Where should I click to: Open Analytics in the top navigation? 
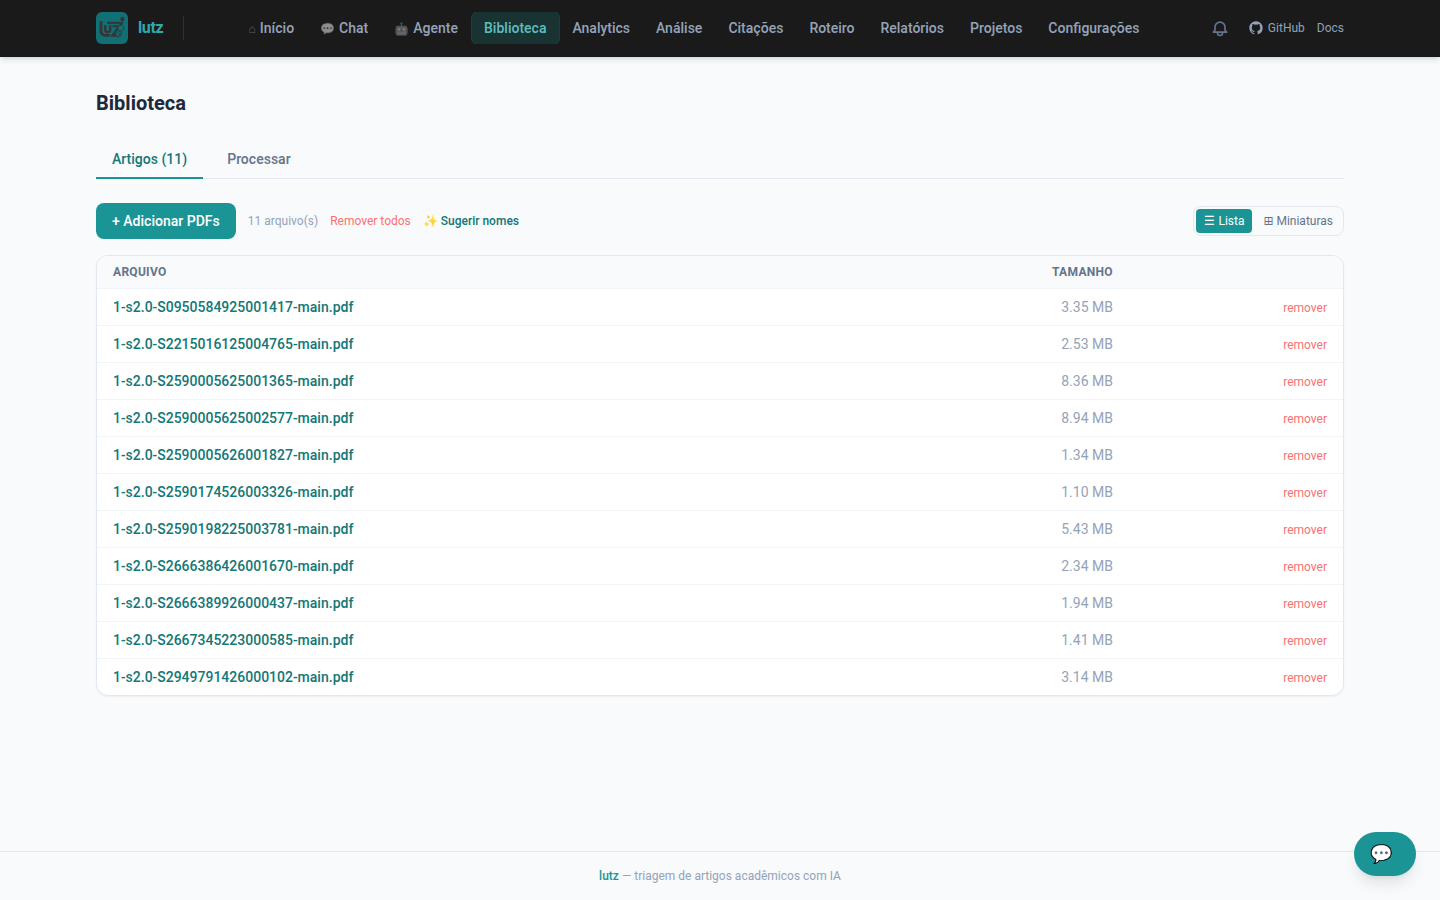point(601,28)
